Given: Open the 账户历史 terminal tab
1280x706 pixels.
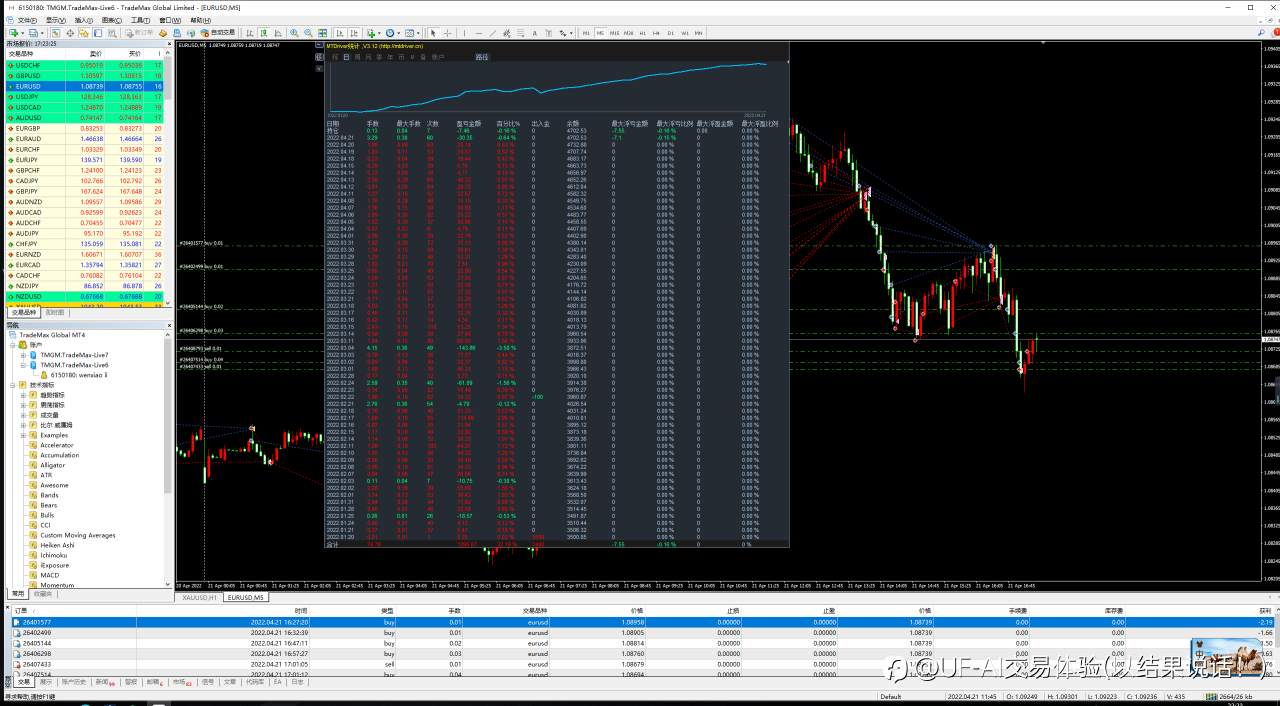Looking at the screenshot, I should coord(74,682).
